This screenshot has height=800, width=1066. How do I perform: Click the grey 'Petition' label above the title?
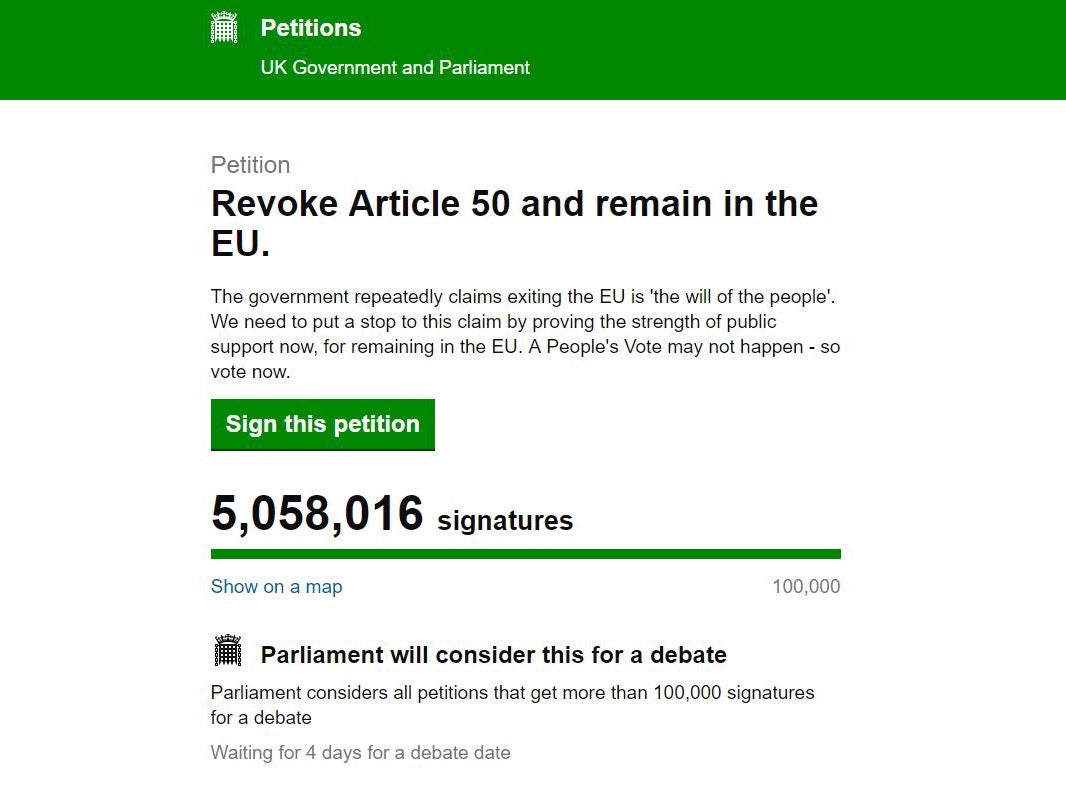(250, 165)
